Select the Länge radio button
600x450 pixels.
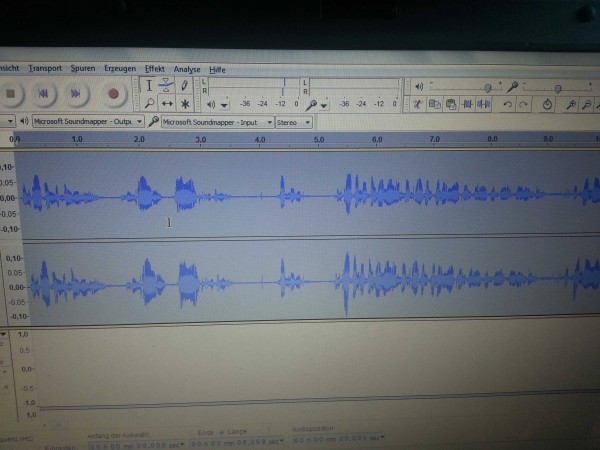coord(222,432)
